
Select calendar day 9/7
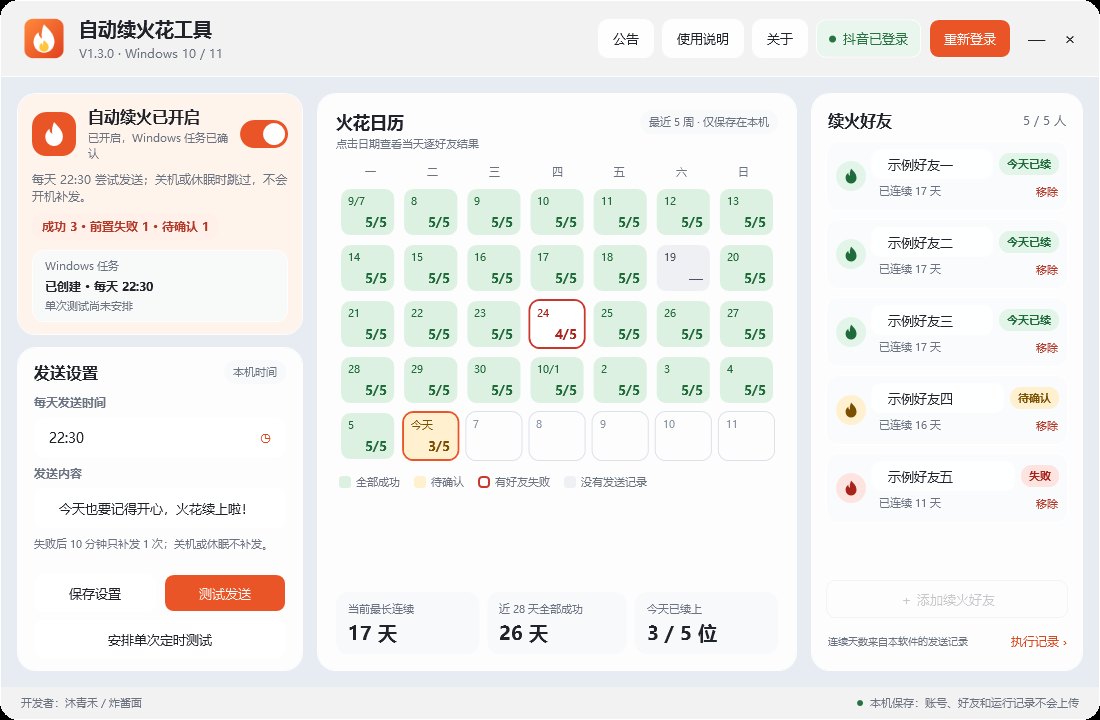(368, 212)
